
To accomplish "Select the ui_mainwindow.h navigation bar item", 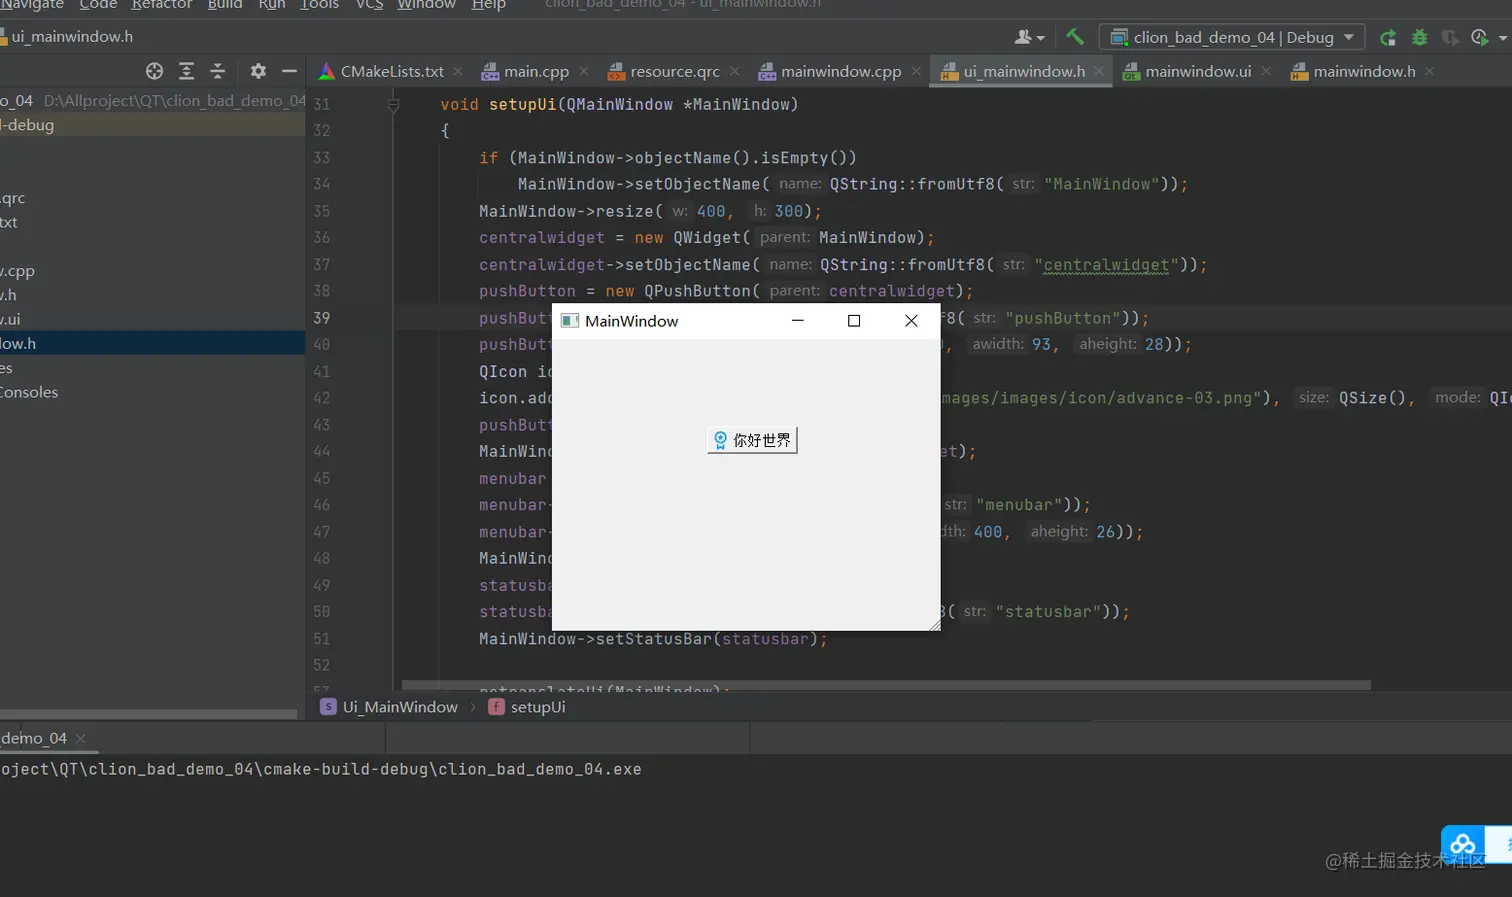I will 67,37.
